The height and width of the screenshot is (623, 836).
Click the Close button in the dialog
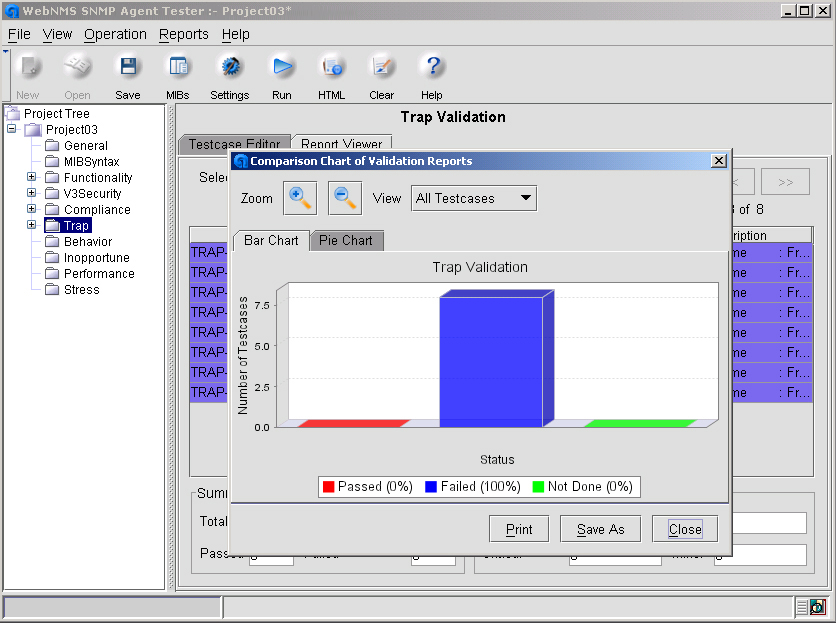click(x=685, y=529)
